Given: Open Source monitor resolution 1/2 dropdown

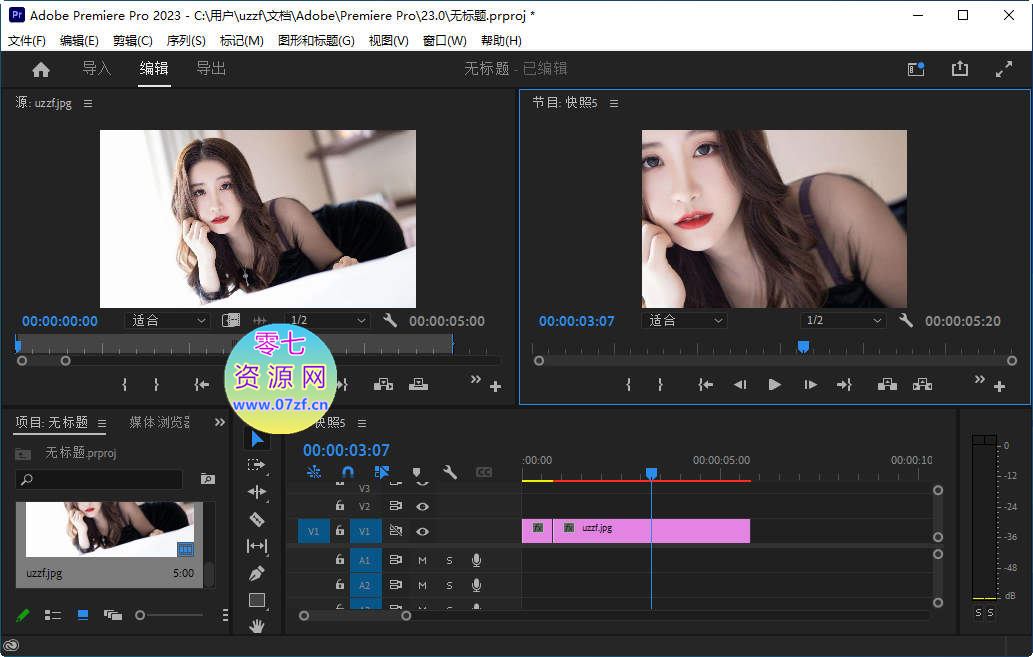Looking at the screenshot, I should pos(327,321).
